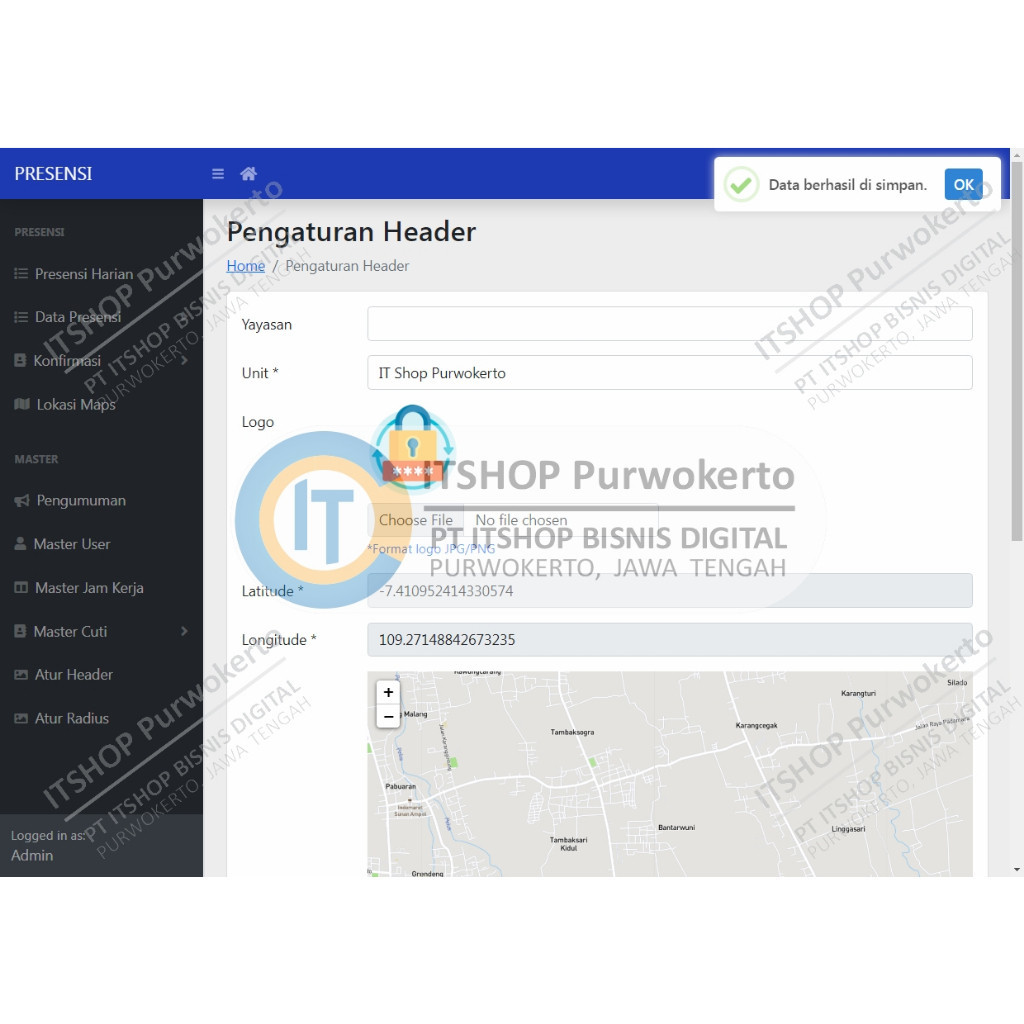This screenshot has width=1024, height=1024.
Task: Click the home icon in the blue navbar
Action: click(x=247, y=173)
